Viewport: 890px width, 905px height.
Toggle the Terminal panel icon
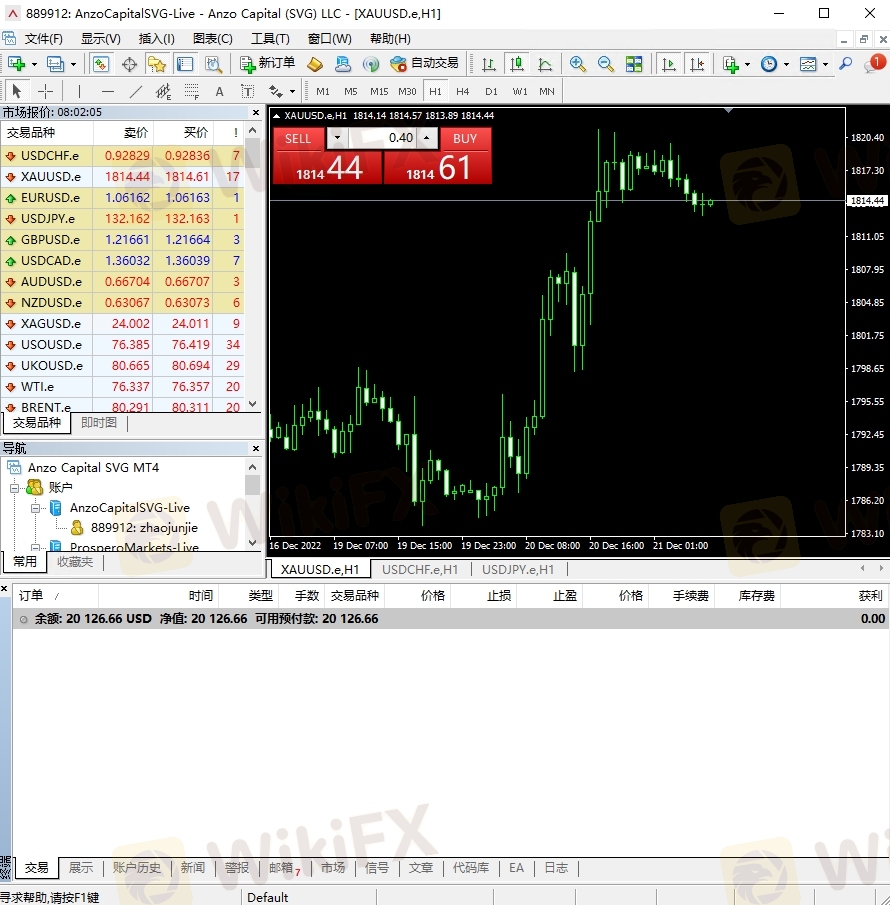click(x=185, y=64)
